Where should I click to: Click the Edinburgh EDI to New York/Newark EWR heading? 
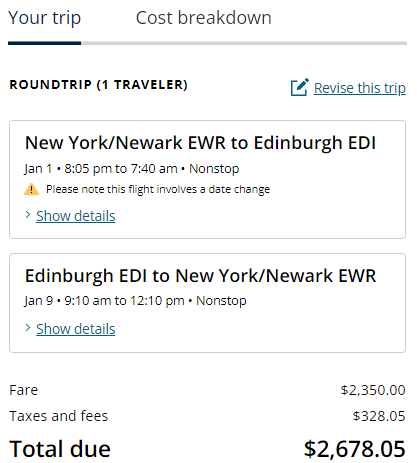[x=200, y=276]
